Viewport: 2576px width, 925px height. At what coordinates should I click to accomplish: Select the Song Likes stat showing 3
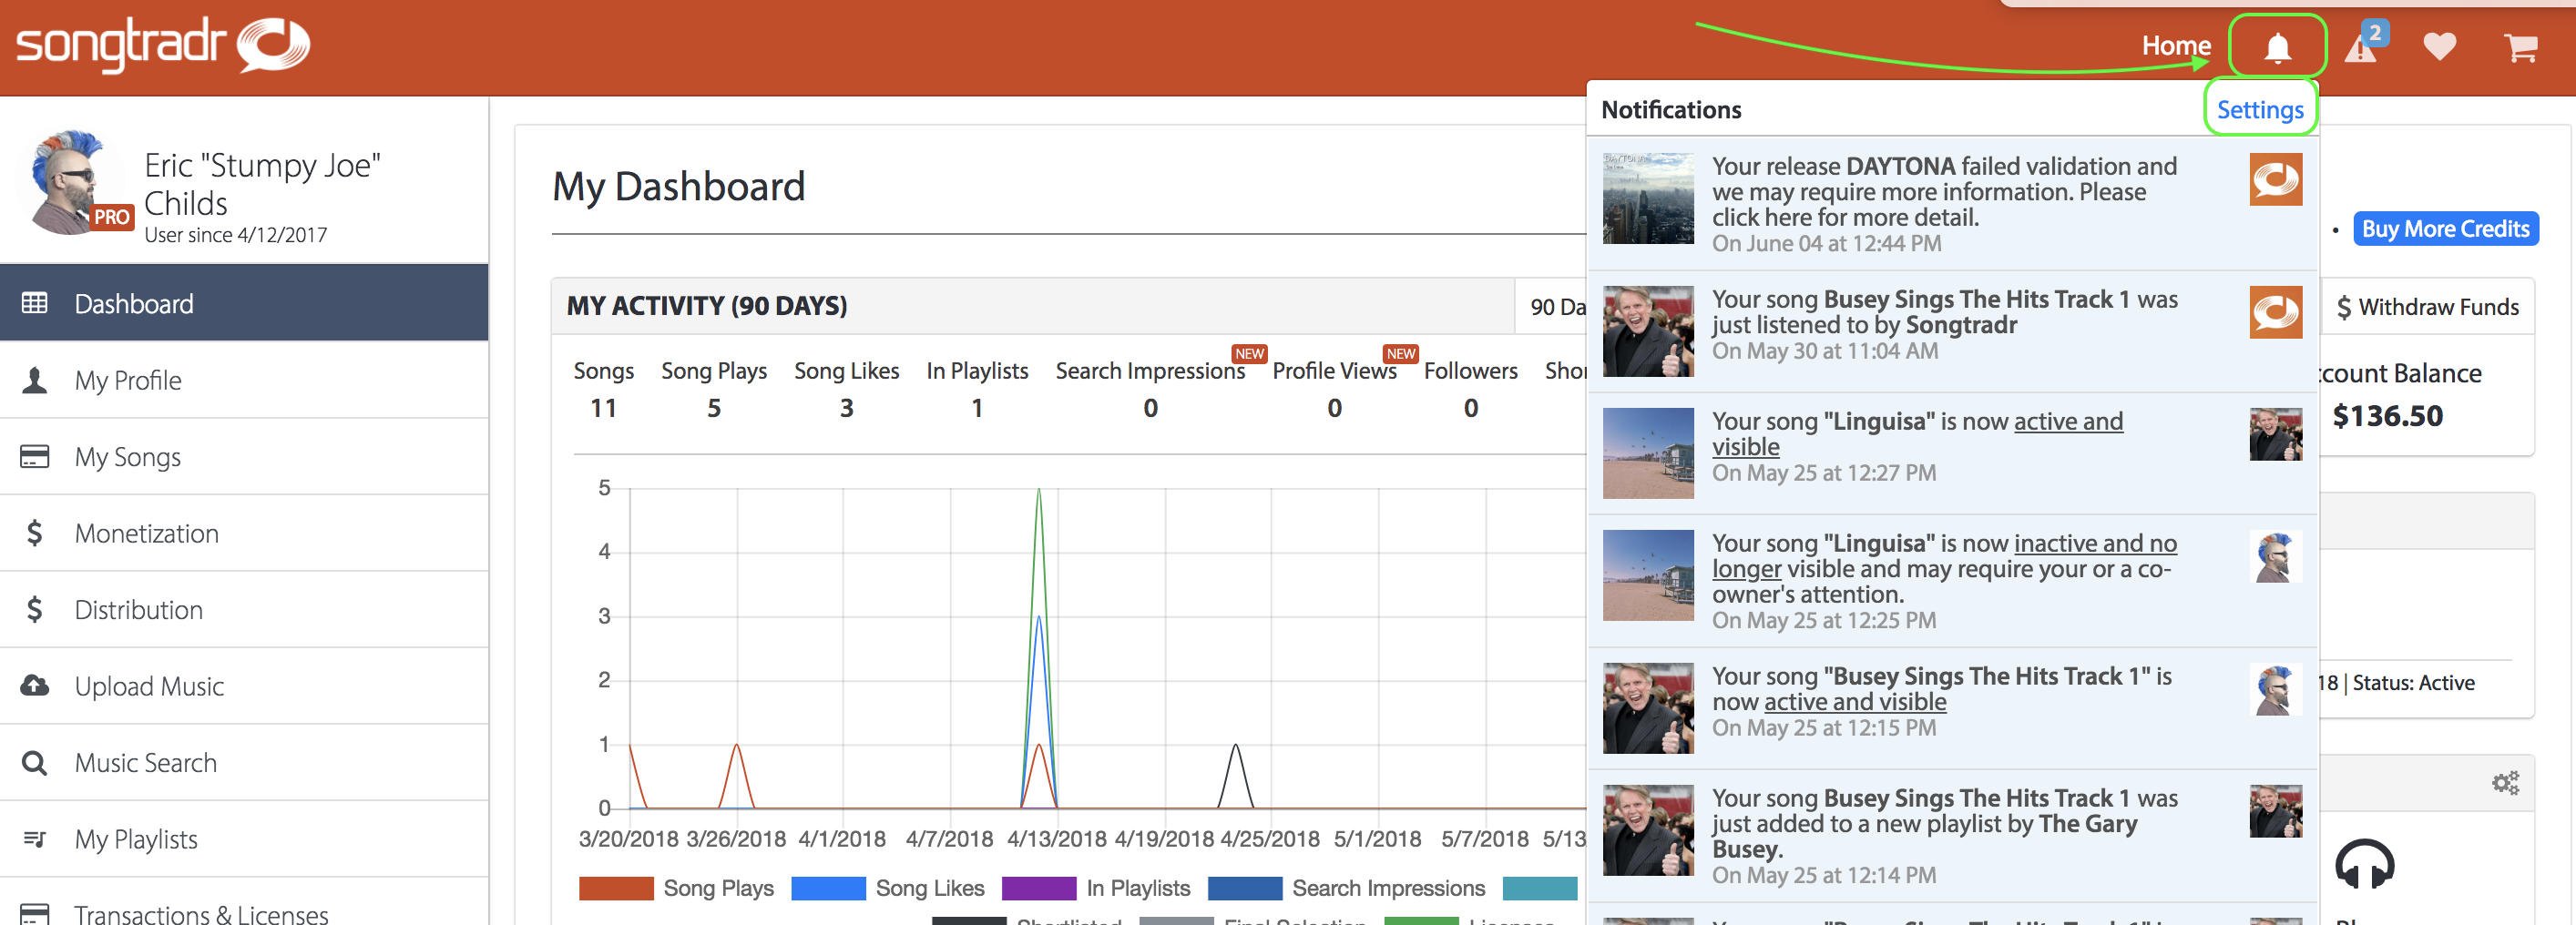(x=846, y=389)
